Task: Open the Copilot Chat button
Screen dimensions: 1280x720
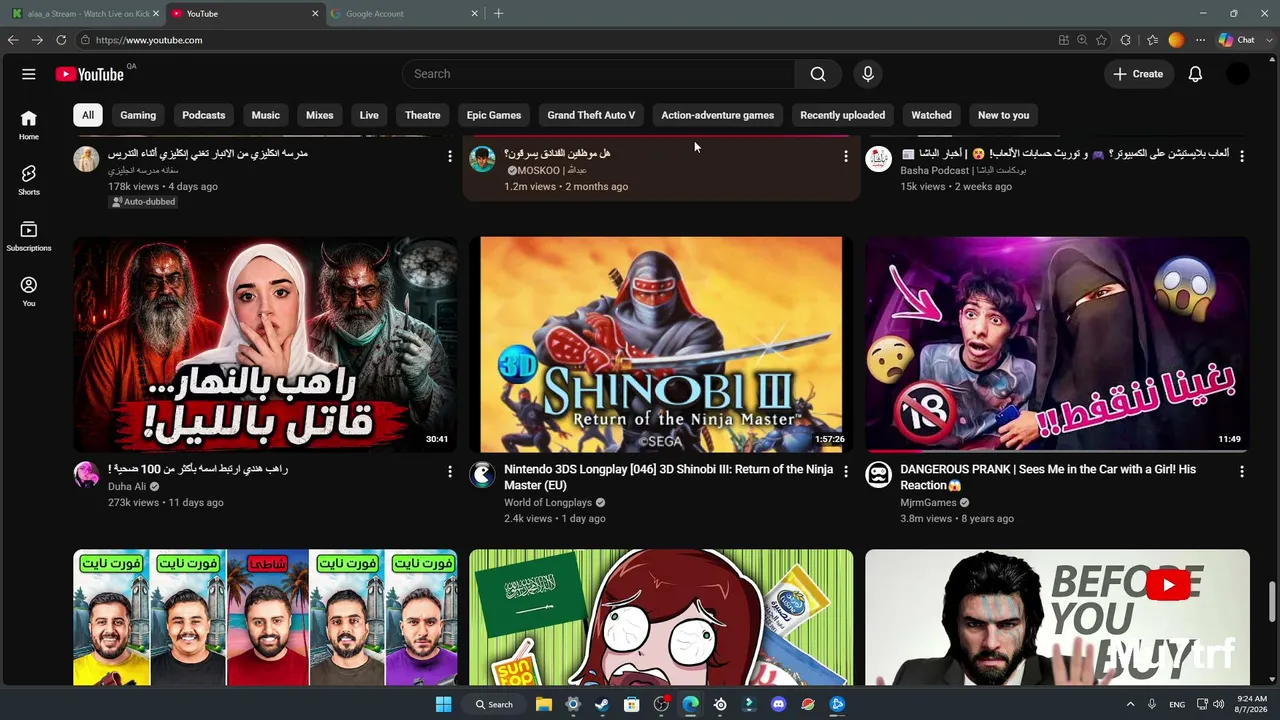Action: (x=1237, y=40)
